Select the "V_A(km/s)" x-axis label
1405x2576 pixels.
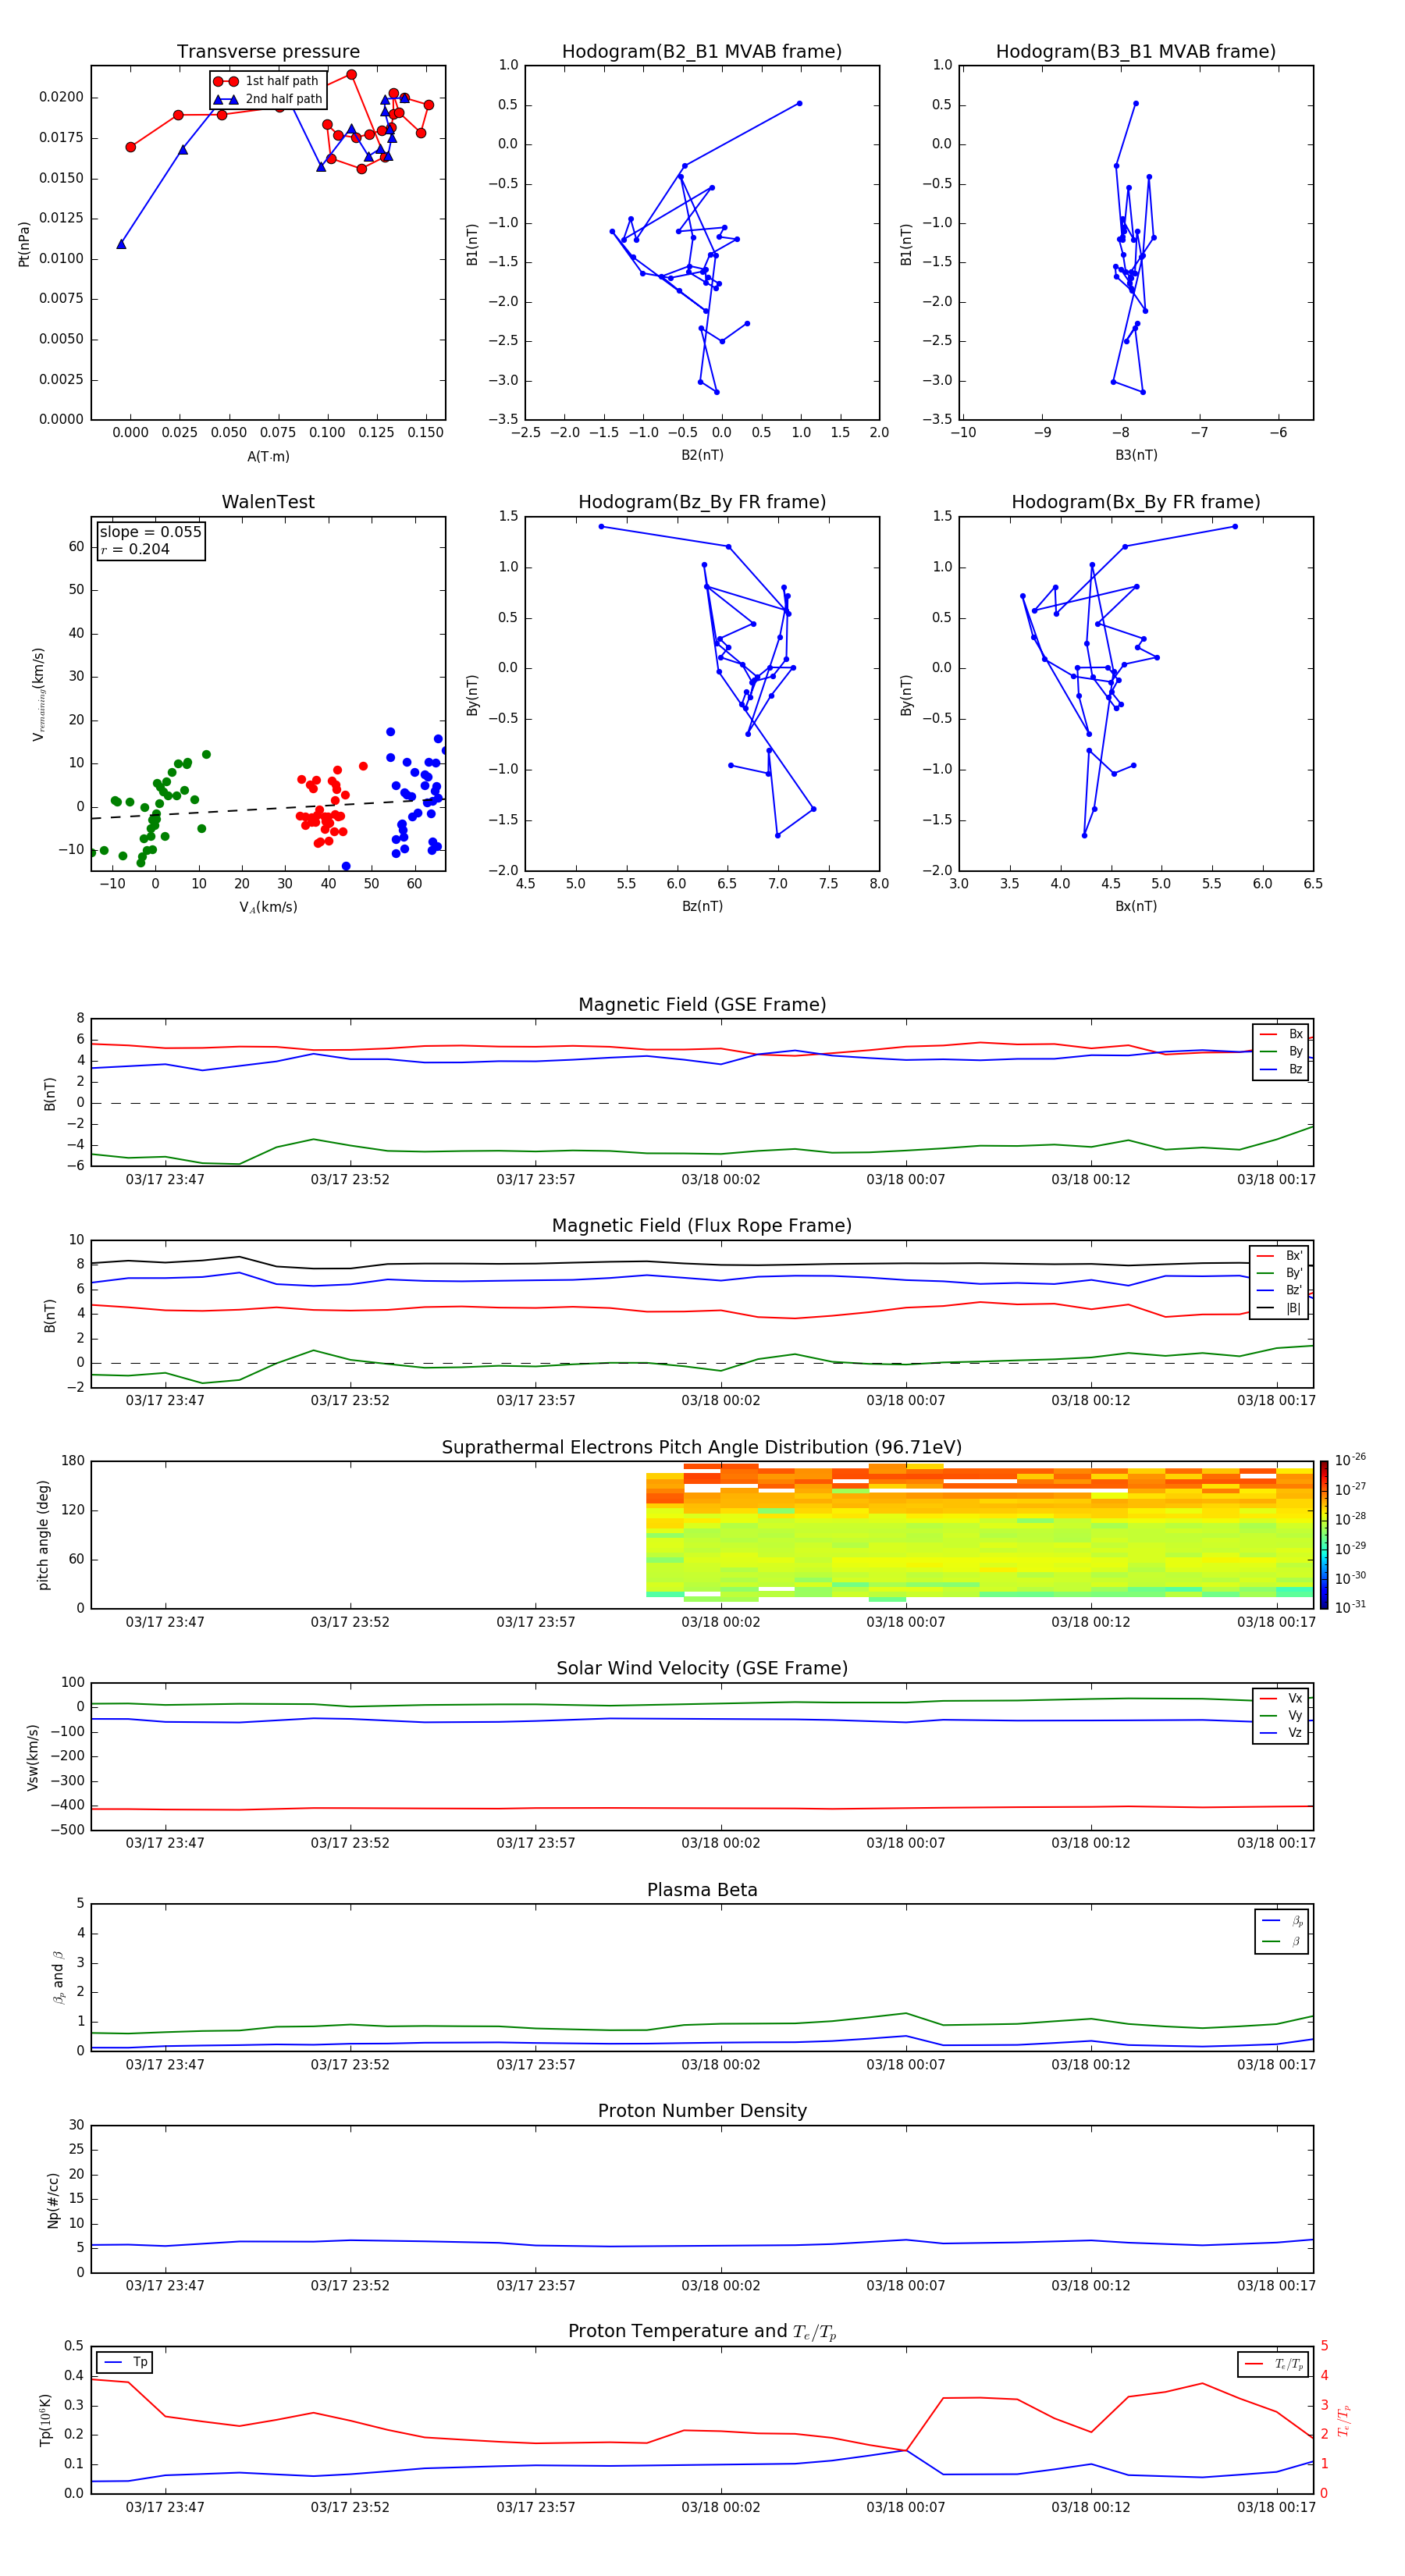(268, 907)
